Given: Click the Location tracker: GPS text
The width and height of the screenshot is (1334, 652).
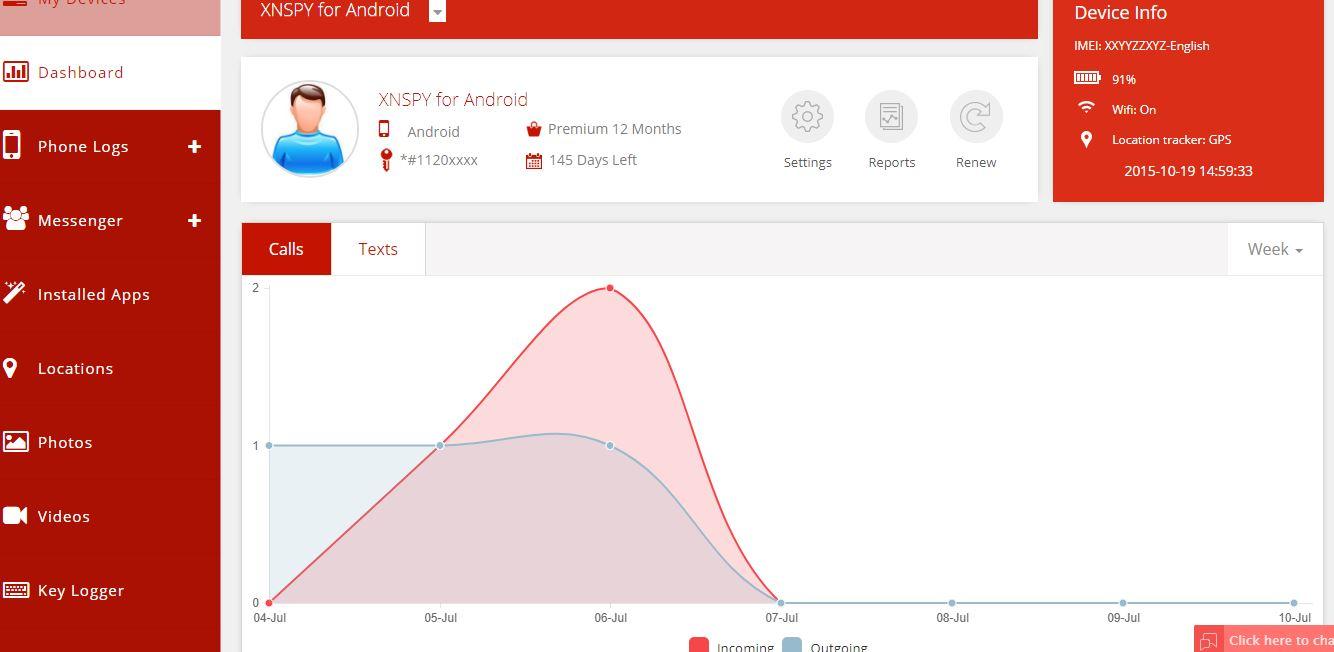Looking at the screenshot, I should click(x=1172, y=140).
